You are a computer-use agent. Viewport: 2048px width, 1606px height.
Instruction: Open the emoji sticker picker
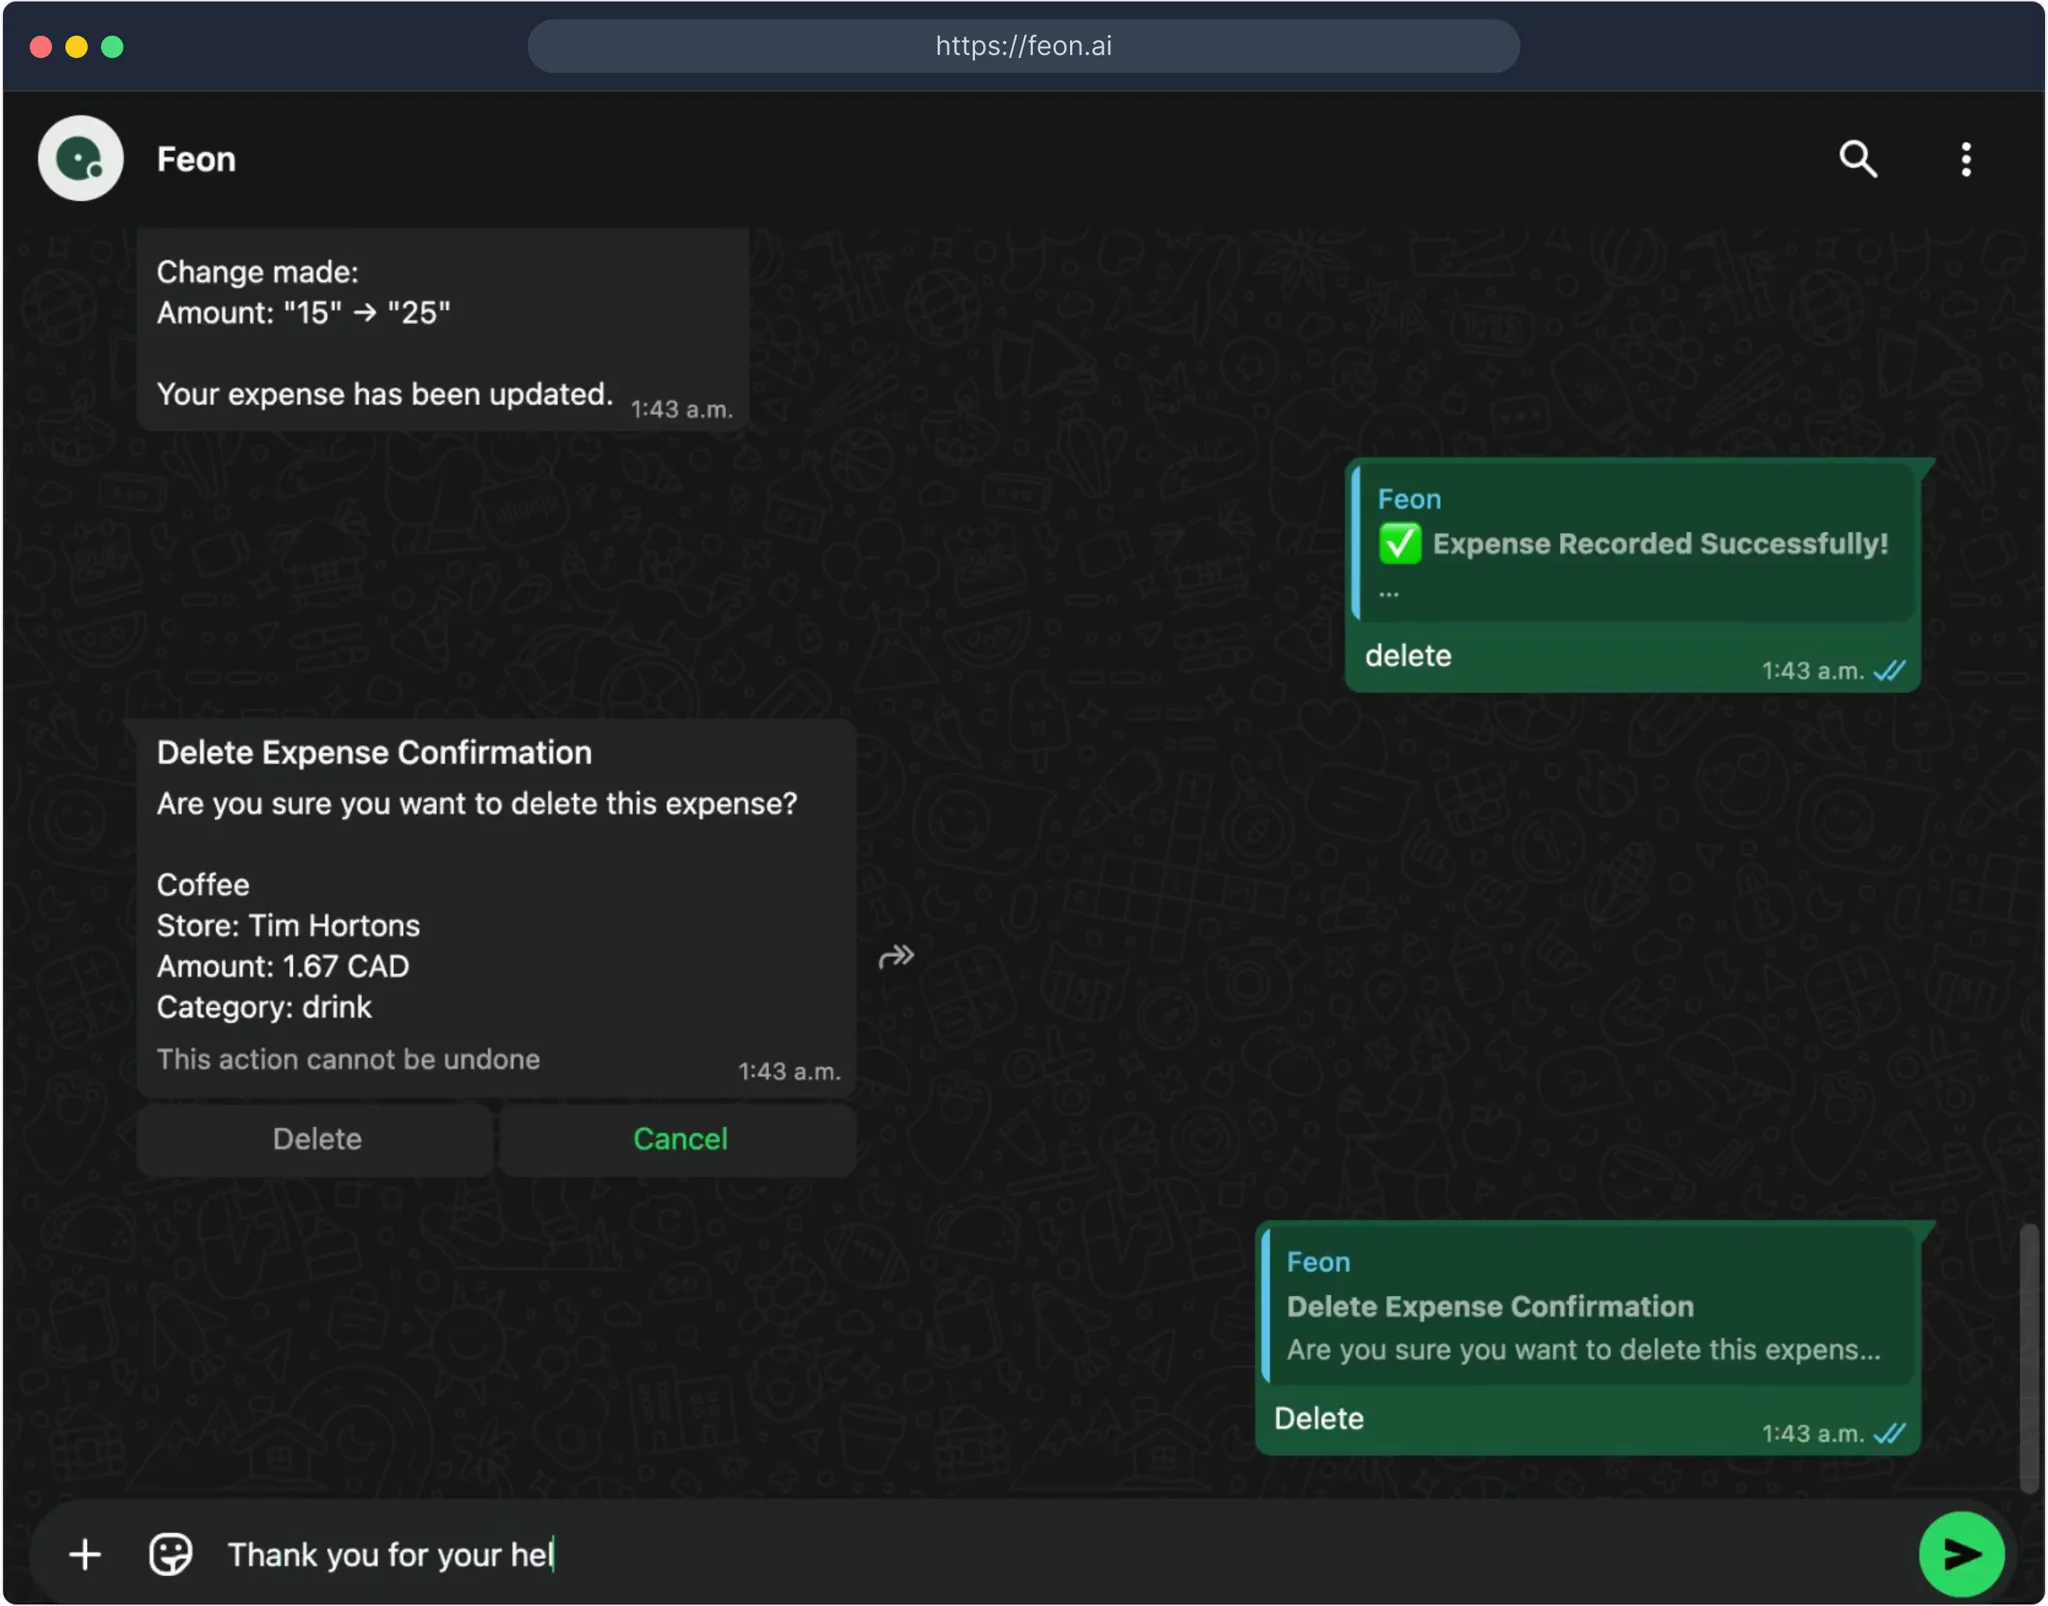click(170, 1554)
